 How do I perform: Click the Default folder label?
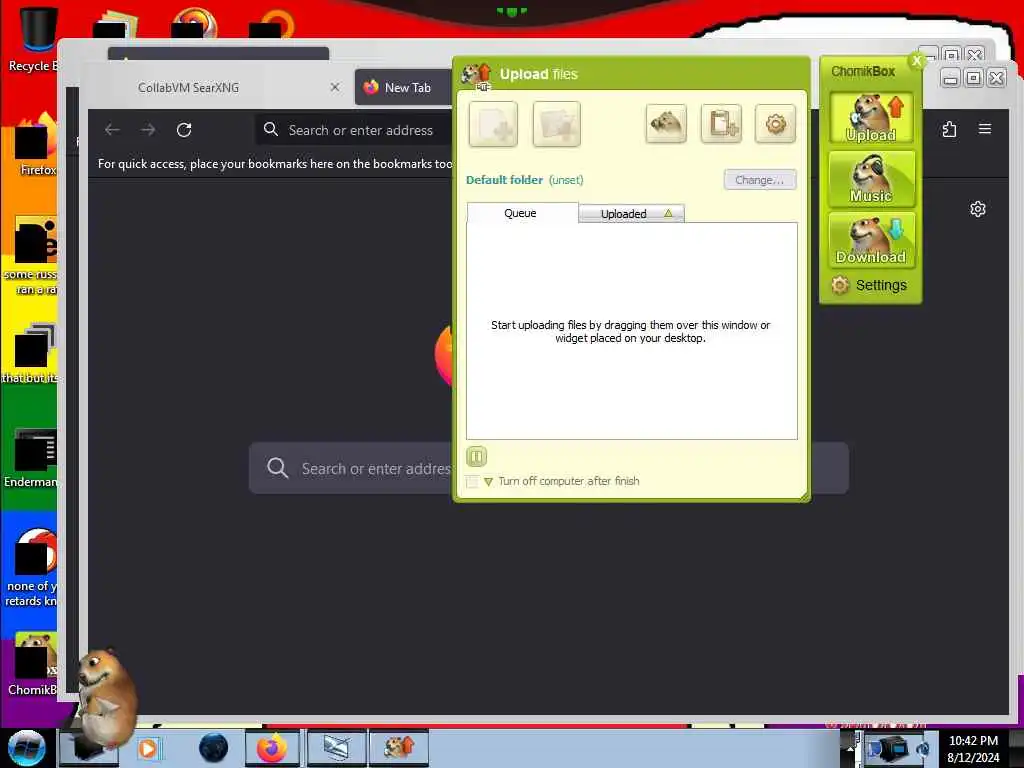pos(504,180)
